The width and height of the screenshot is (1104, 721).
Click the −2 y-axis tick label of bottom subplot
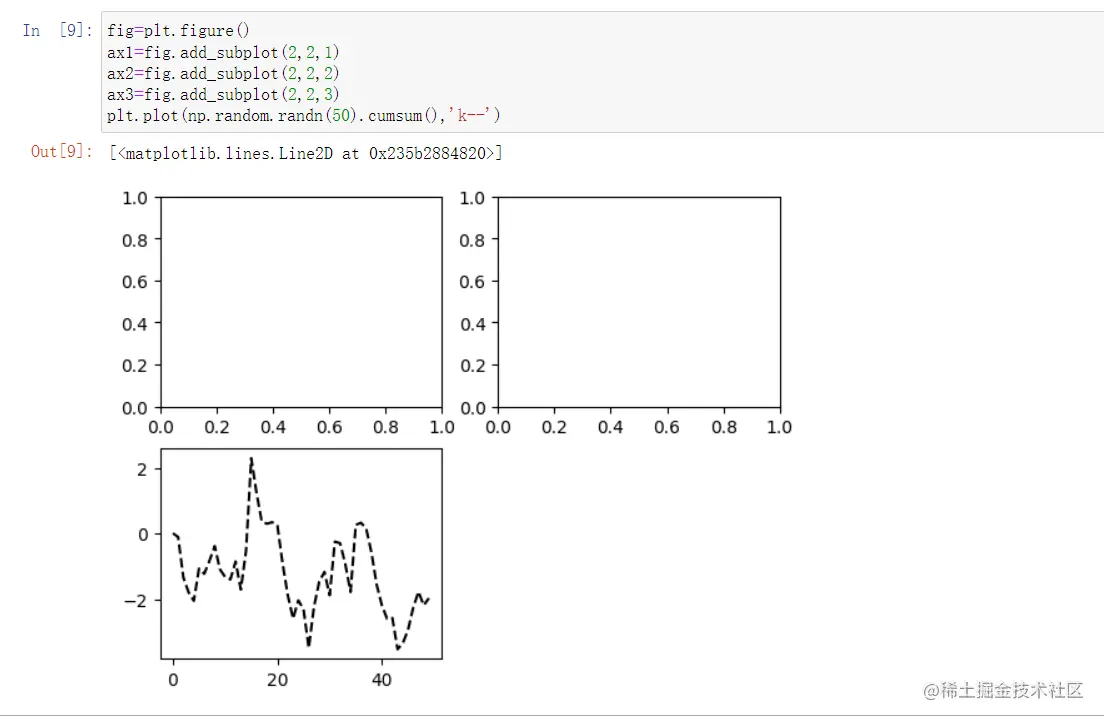[136, 601]
